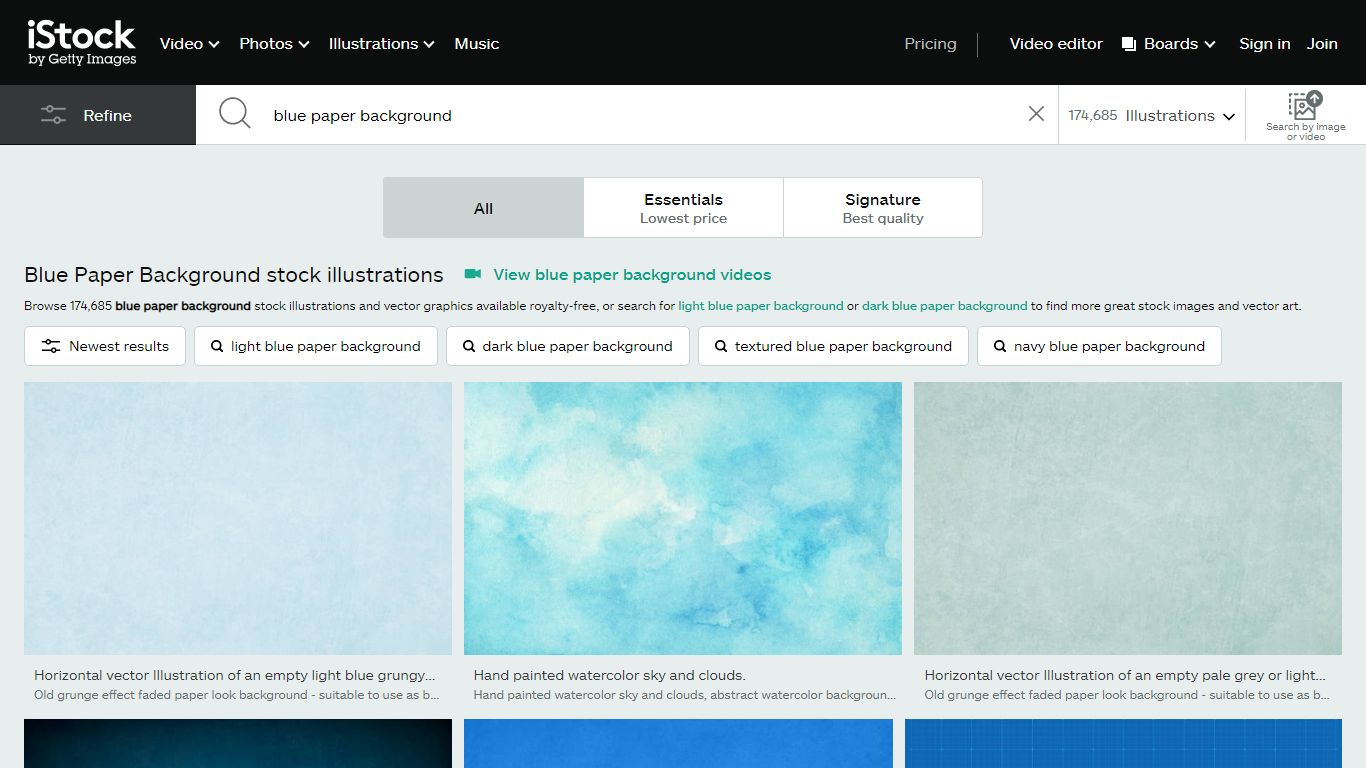Click the Refine sliders icon
The image size is (1366, 768).
pos(53,115)
